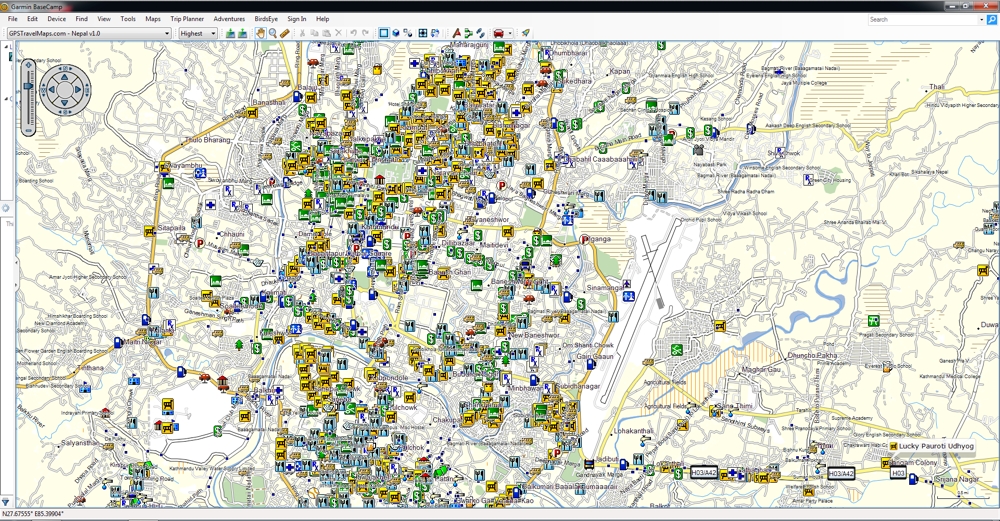
Task: Click the Send to Device toolbar icon
Action: (x=230, y=33)
